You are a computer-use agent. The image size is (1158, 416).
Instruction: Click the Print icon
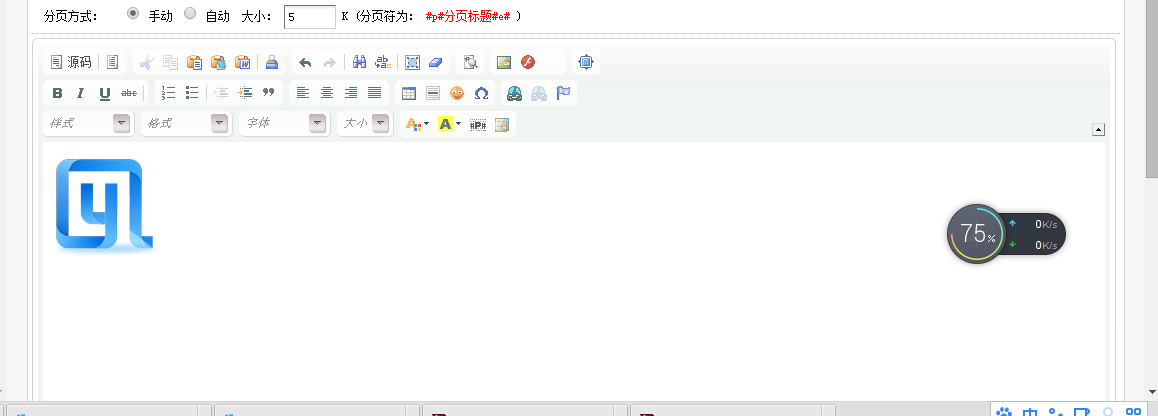pos(272,62)
